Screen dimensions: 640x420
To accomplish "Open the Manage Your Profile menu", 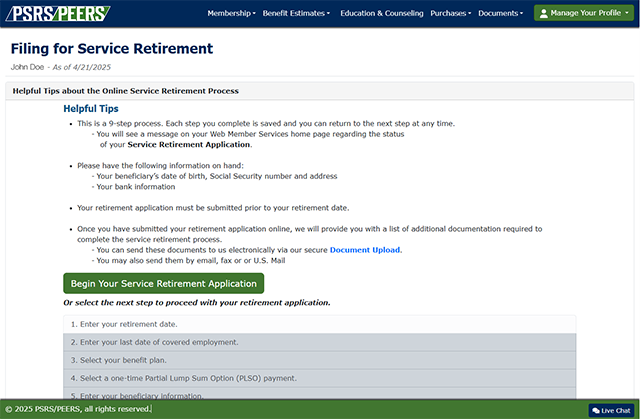I will click(x=584, y=13).
